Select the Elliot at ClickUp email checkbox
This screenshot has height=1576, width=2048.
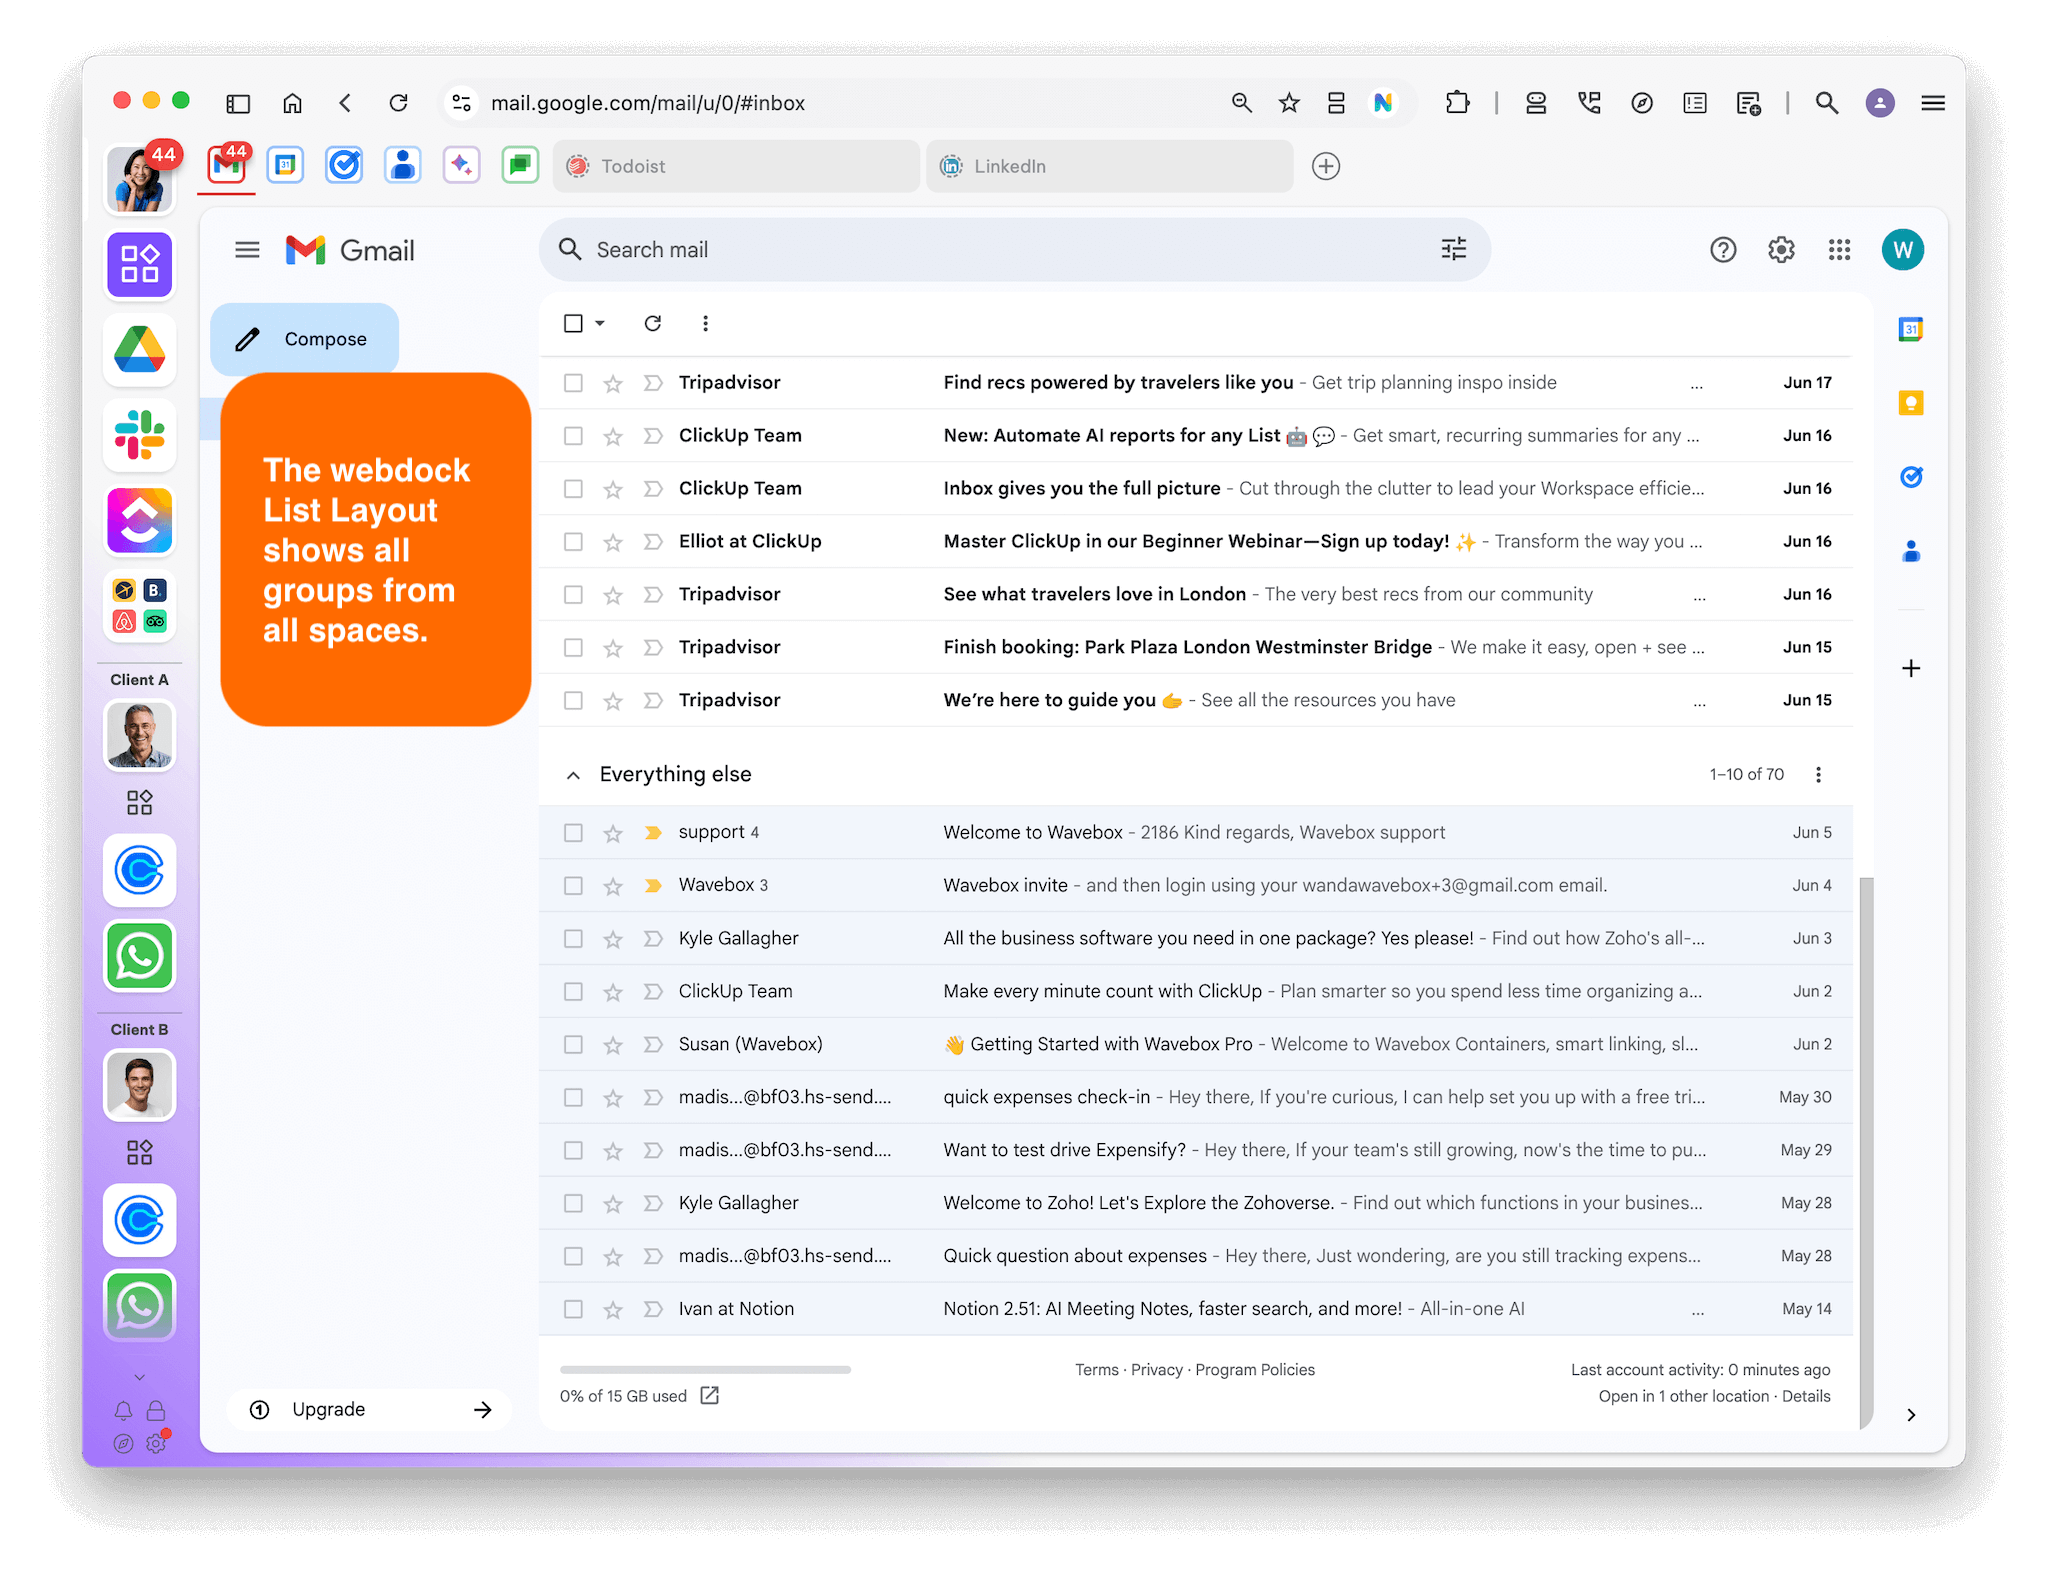tap(573, 542)
